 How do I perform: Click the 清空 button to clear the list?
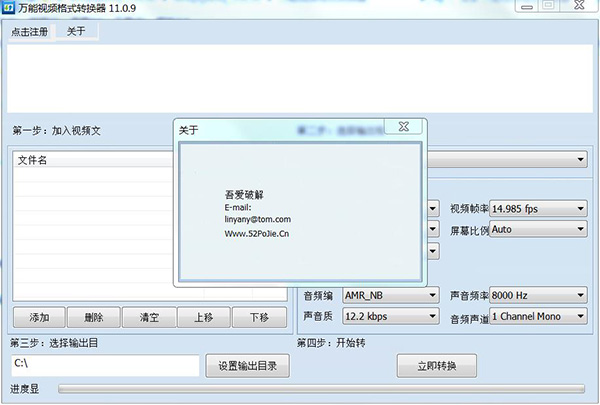click(x=149, y=317)
